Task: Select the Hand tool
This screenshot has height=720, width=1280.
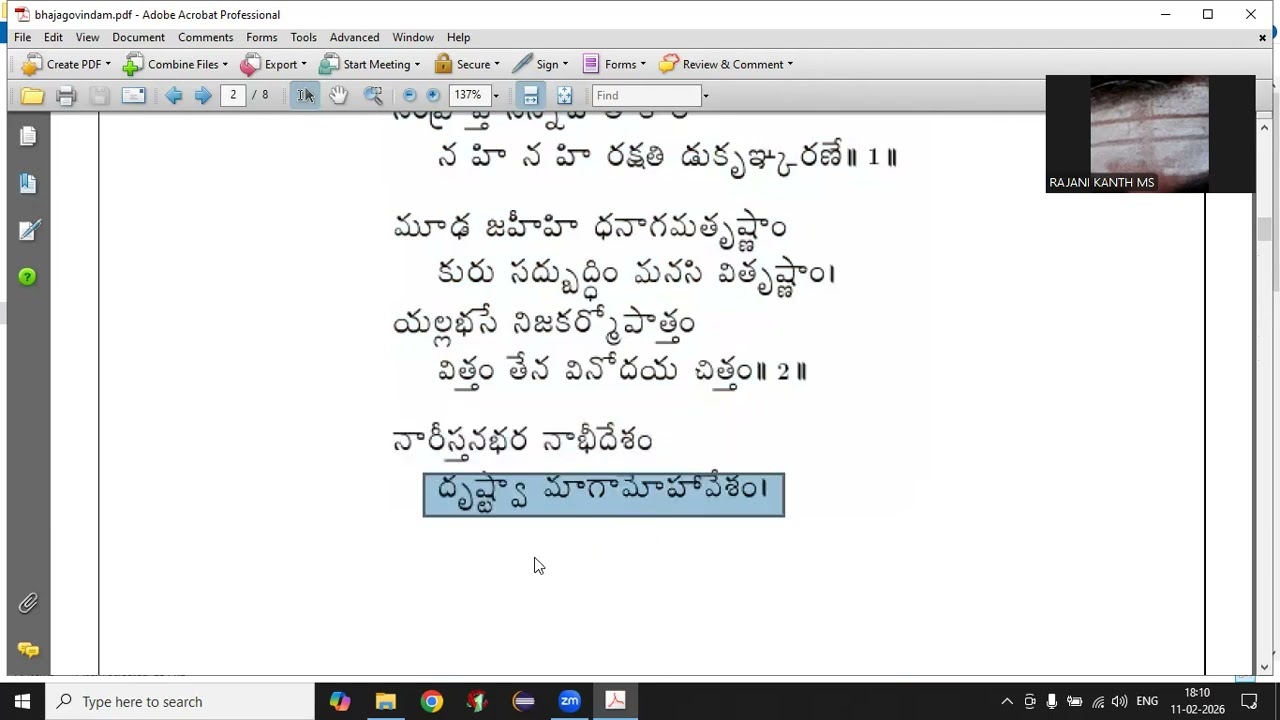Action: click(x=339, y=95)
